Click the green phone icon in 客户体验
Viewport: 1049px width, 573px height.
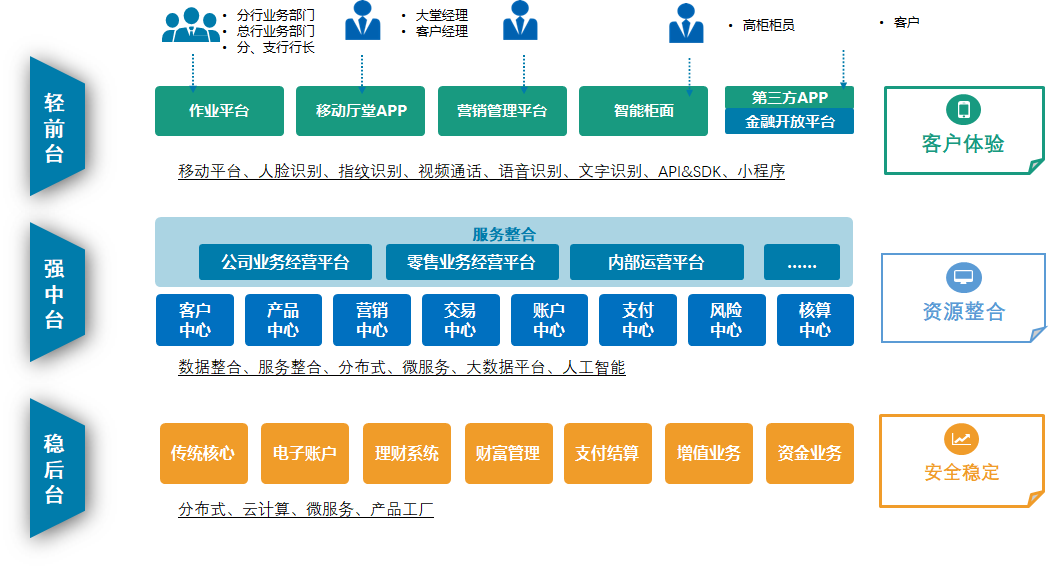tap(963, 110)
